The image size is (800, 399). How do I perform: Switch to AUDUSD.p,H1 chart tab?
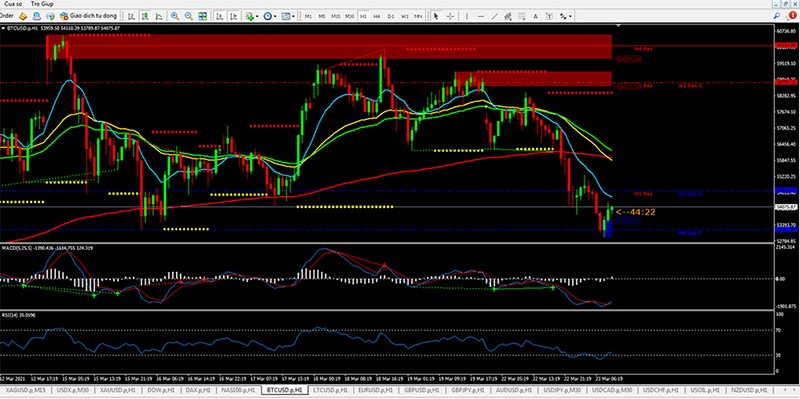pos(513,390)
